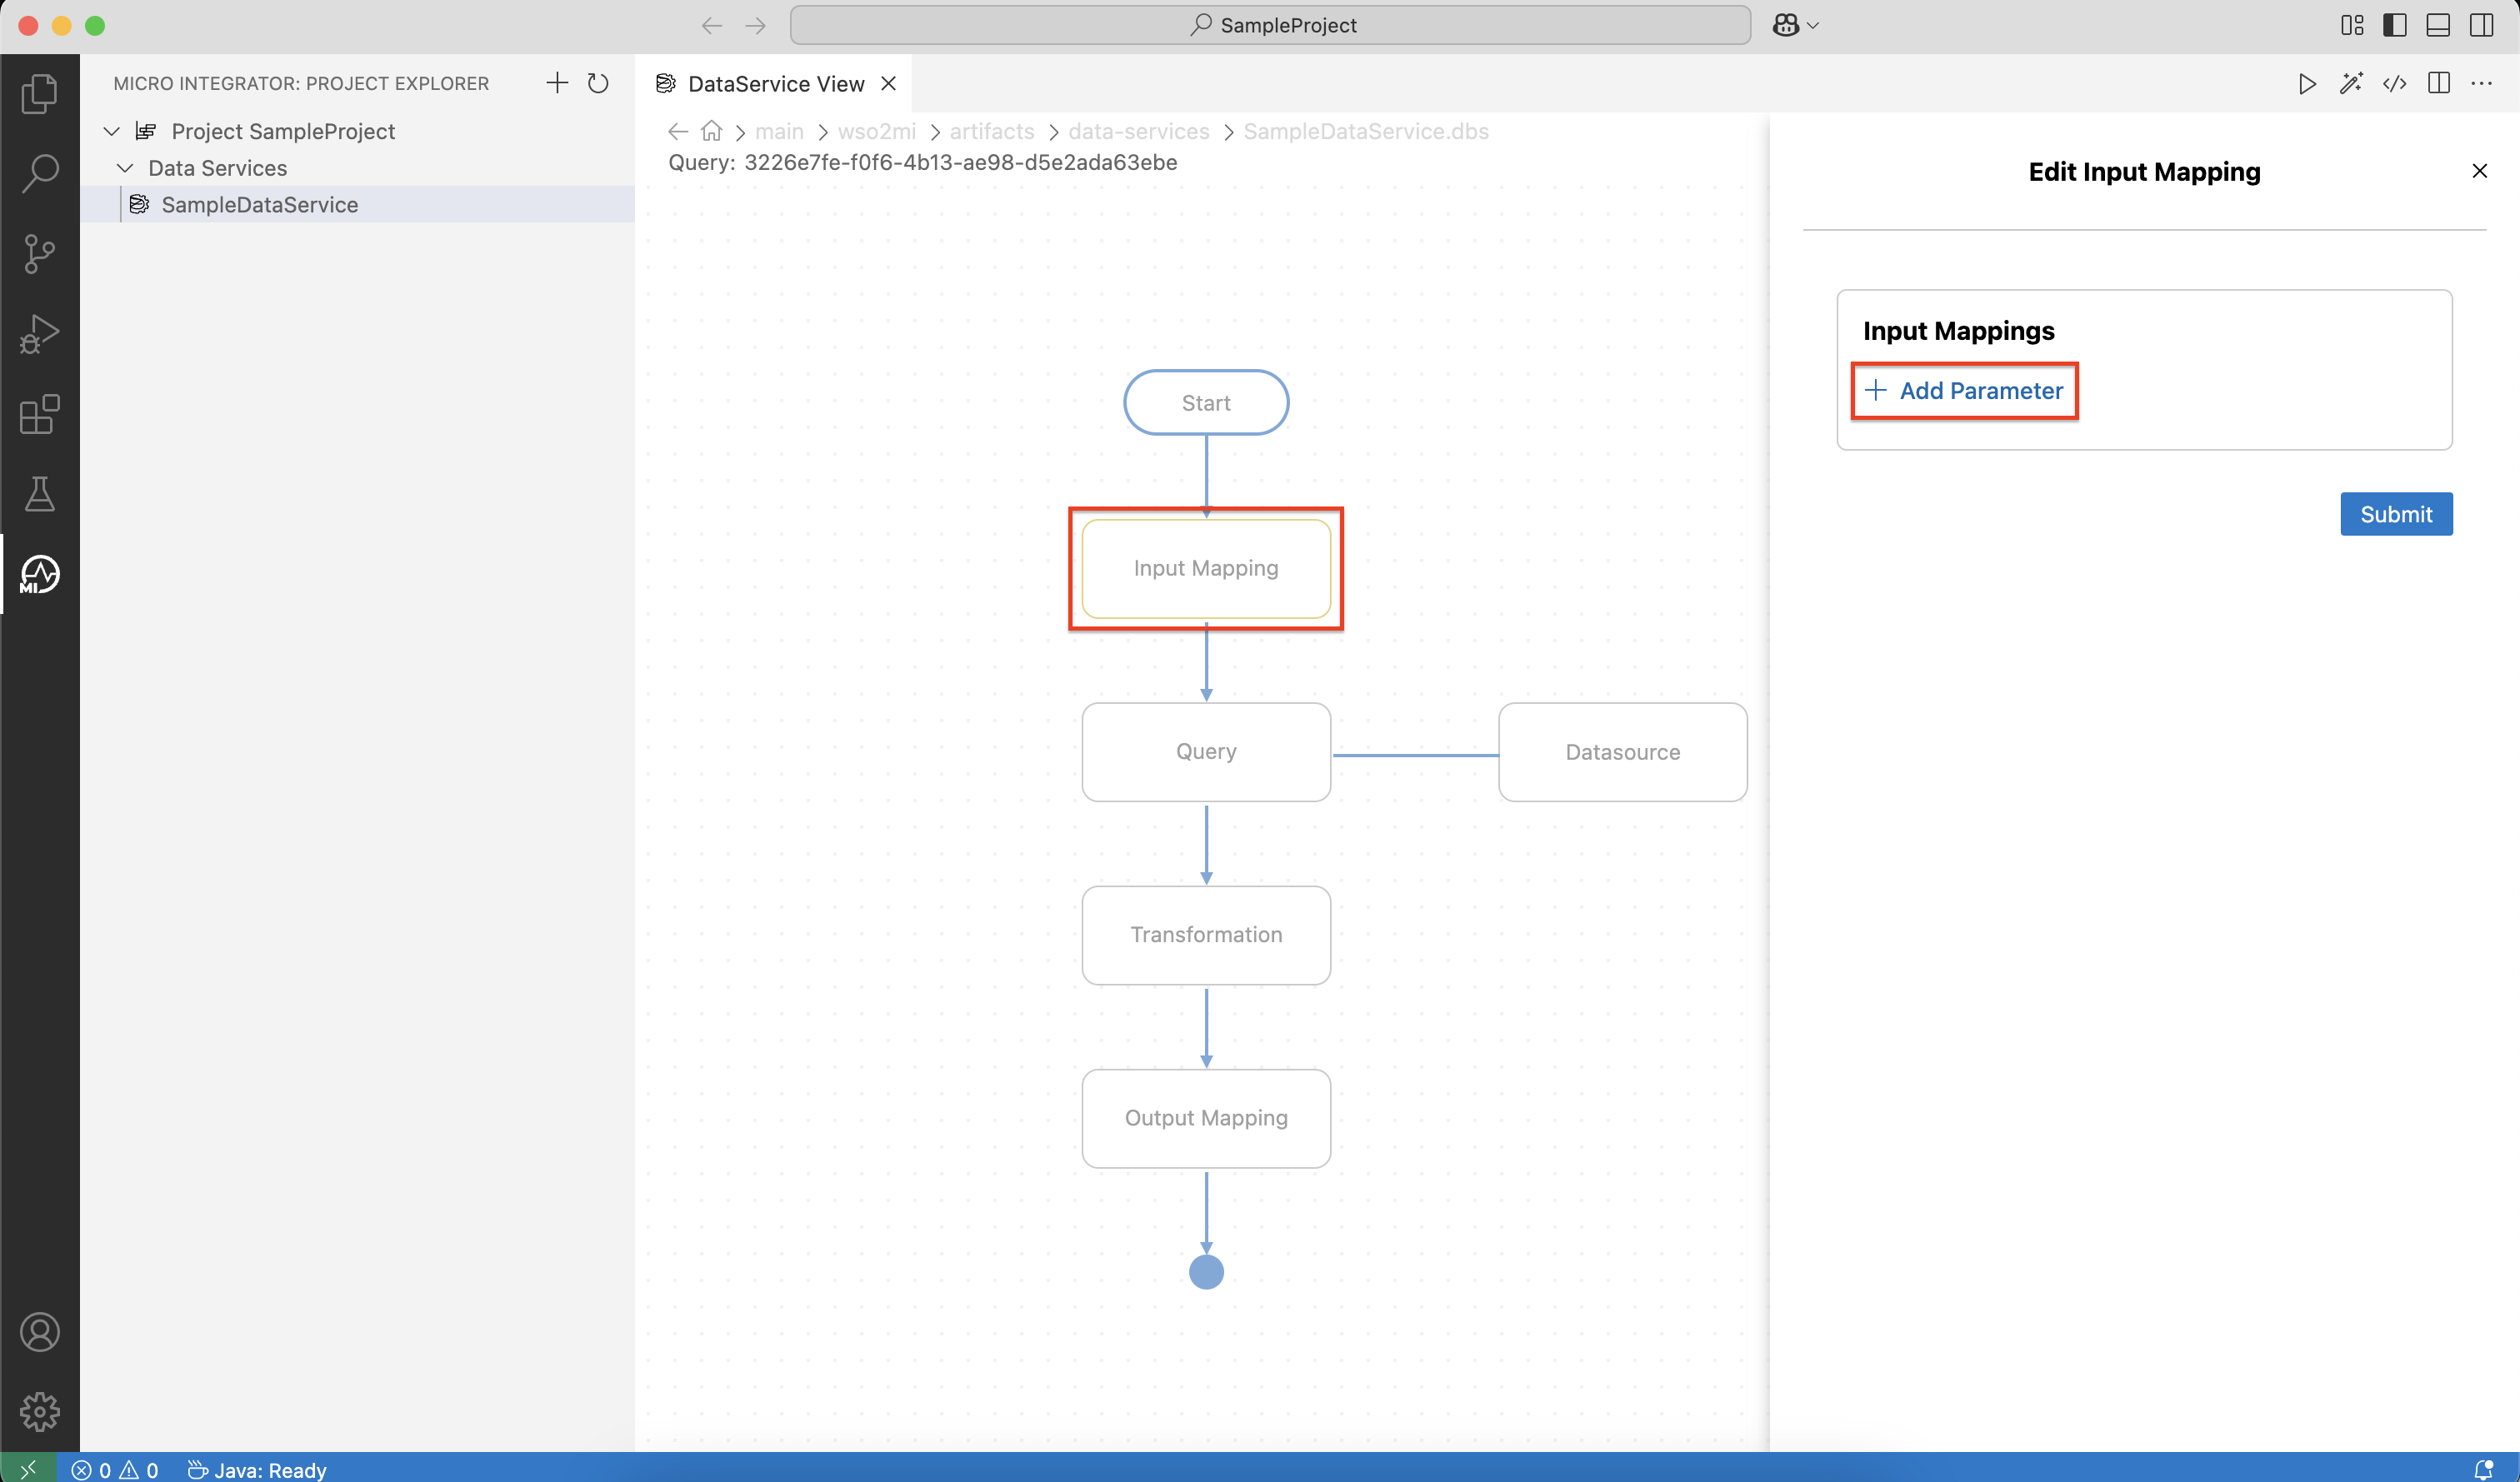Screen dimensions: 2520x1482
Task: Open the Testing view flask icon
Action: pyautogui.click(x=40, y=494)
